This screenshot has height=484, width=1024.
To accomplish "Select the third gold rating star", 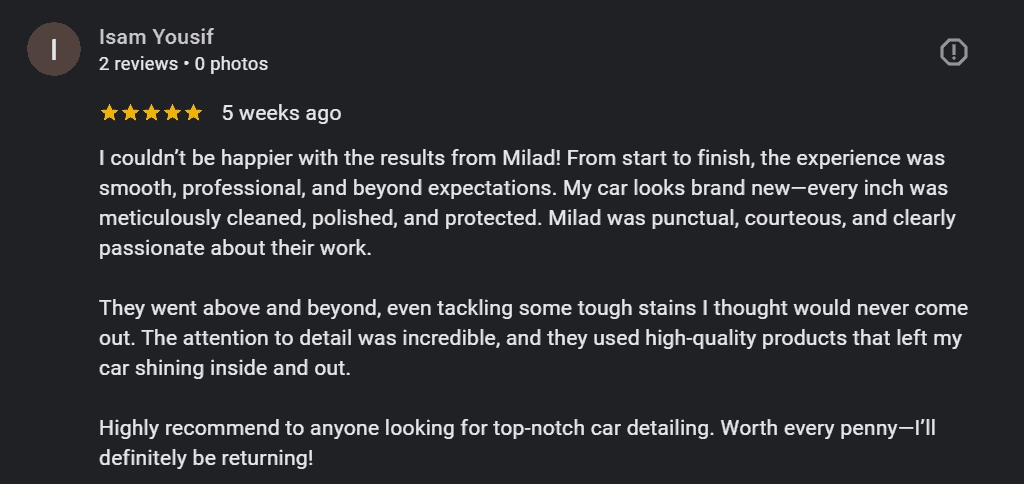I will [151, 113].
